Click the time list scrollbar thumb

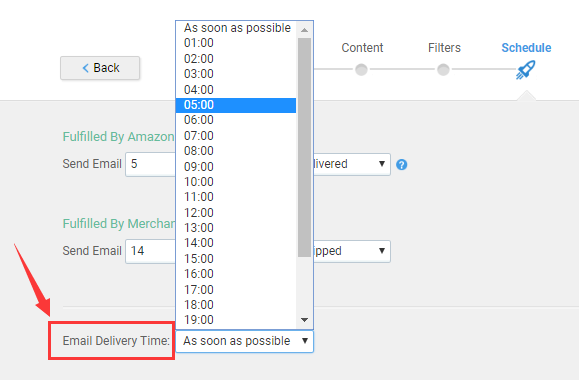tap(304, 147)
